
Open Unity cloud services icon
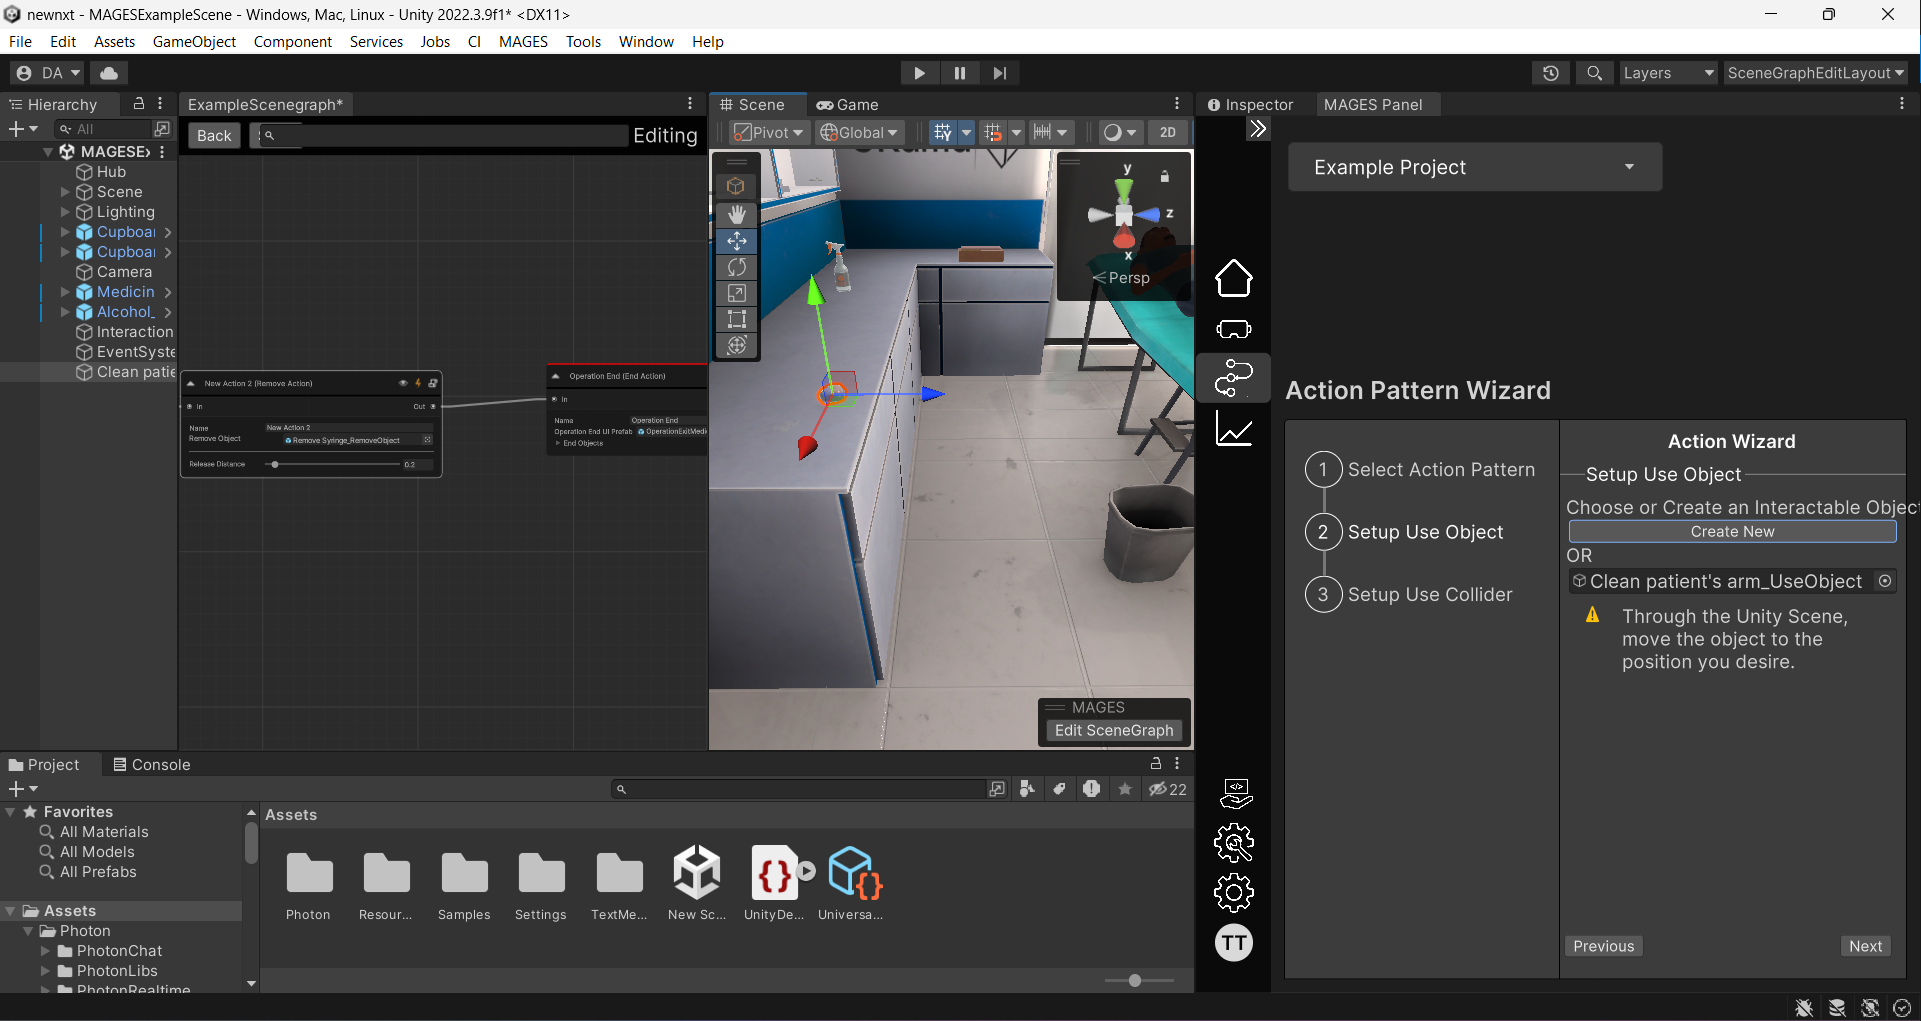[x=109, y=73]
